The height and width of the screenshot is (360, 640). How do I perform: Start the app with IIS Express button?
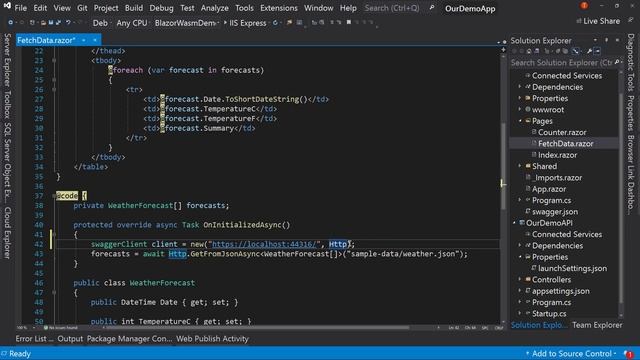[x=245, y=23]
